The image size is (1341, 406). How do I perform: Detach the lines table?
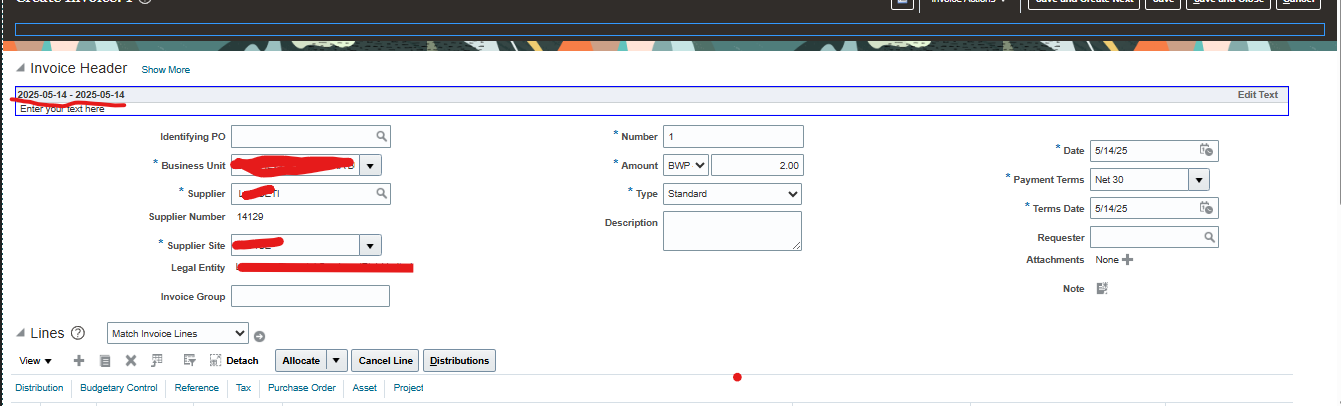[x=234, y=360]
